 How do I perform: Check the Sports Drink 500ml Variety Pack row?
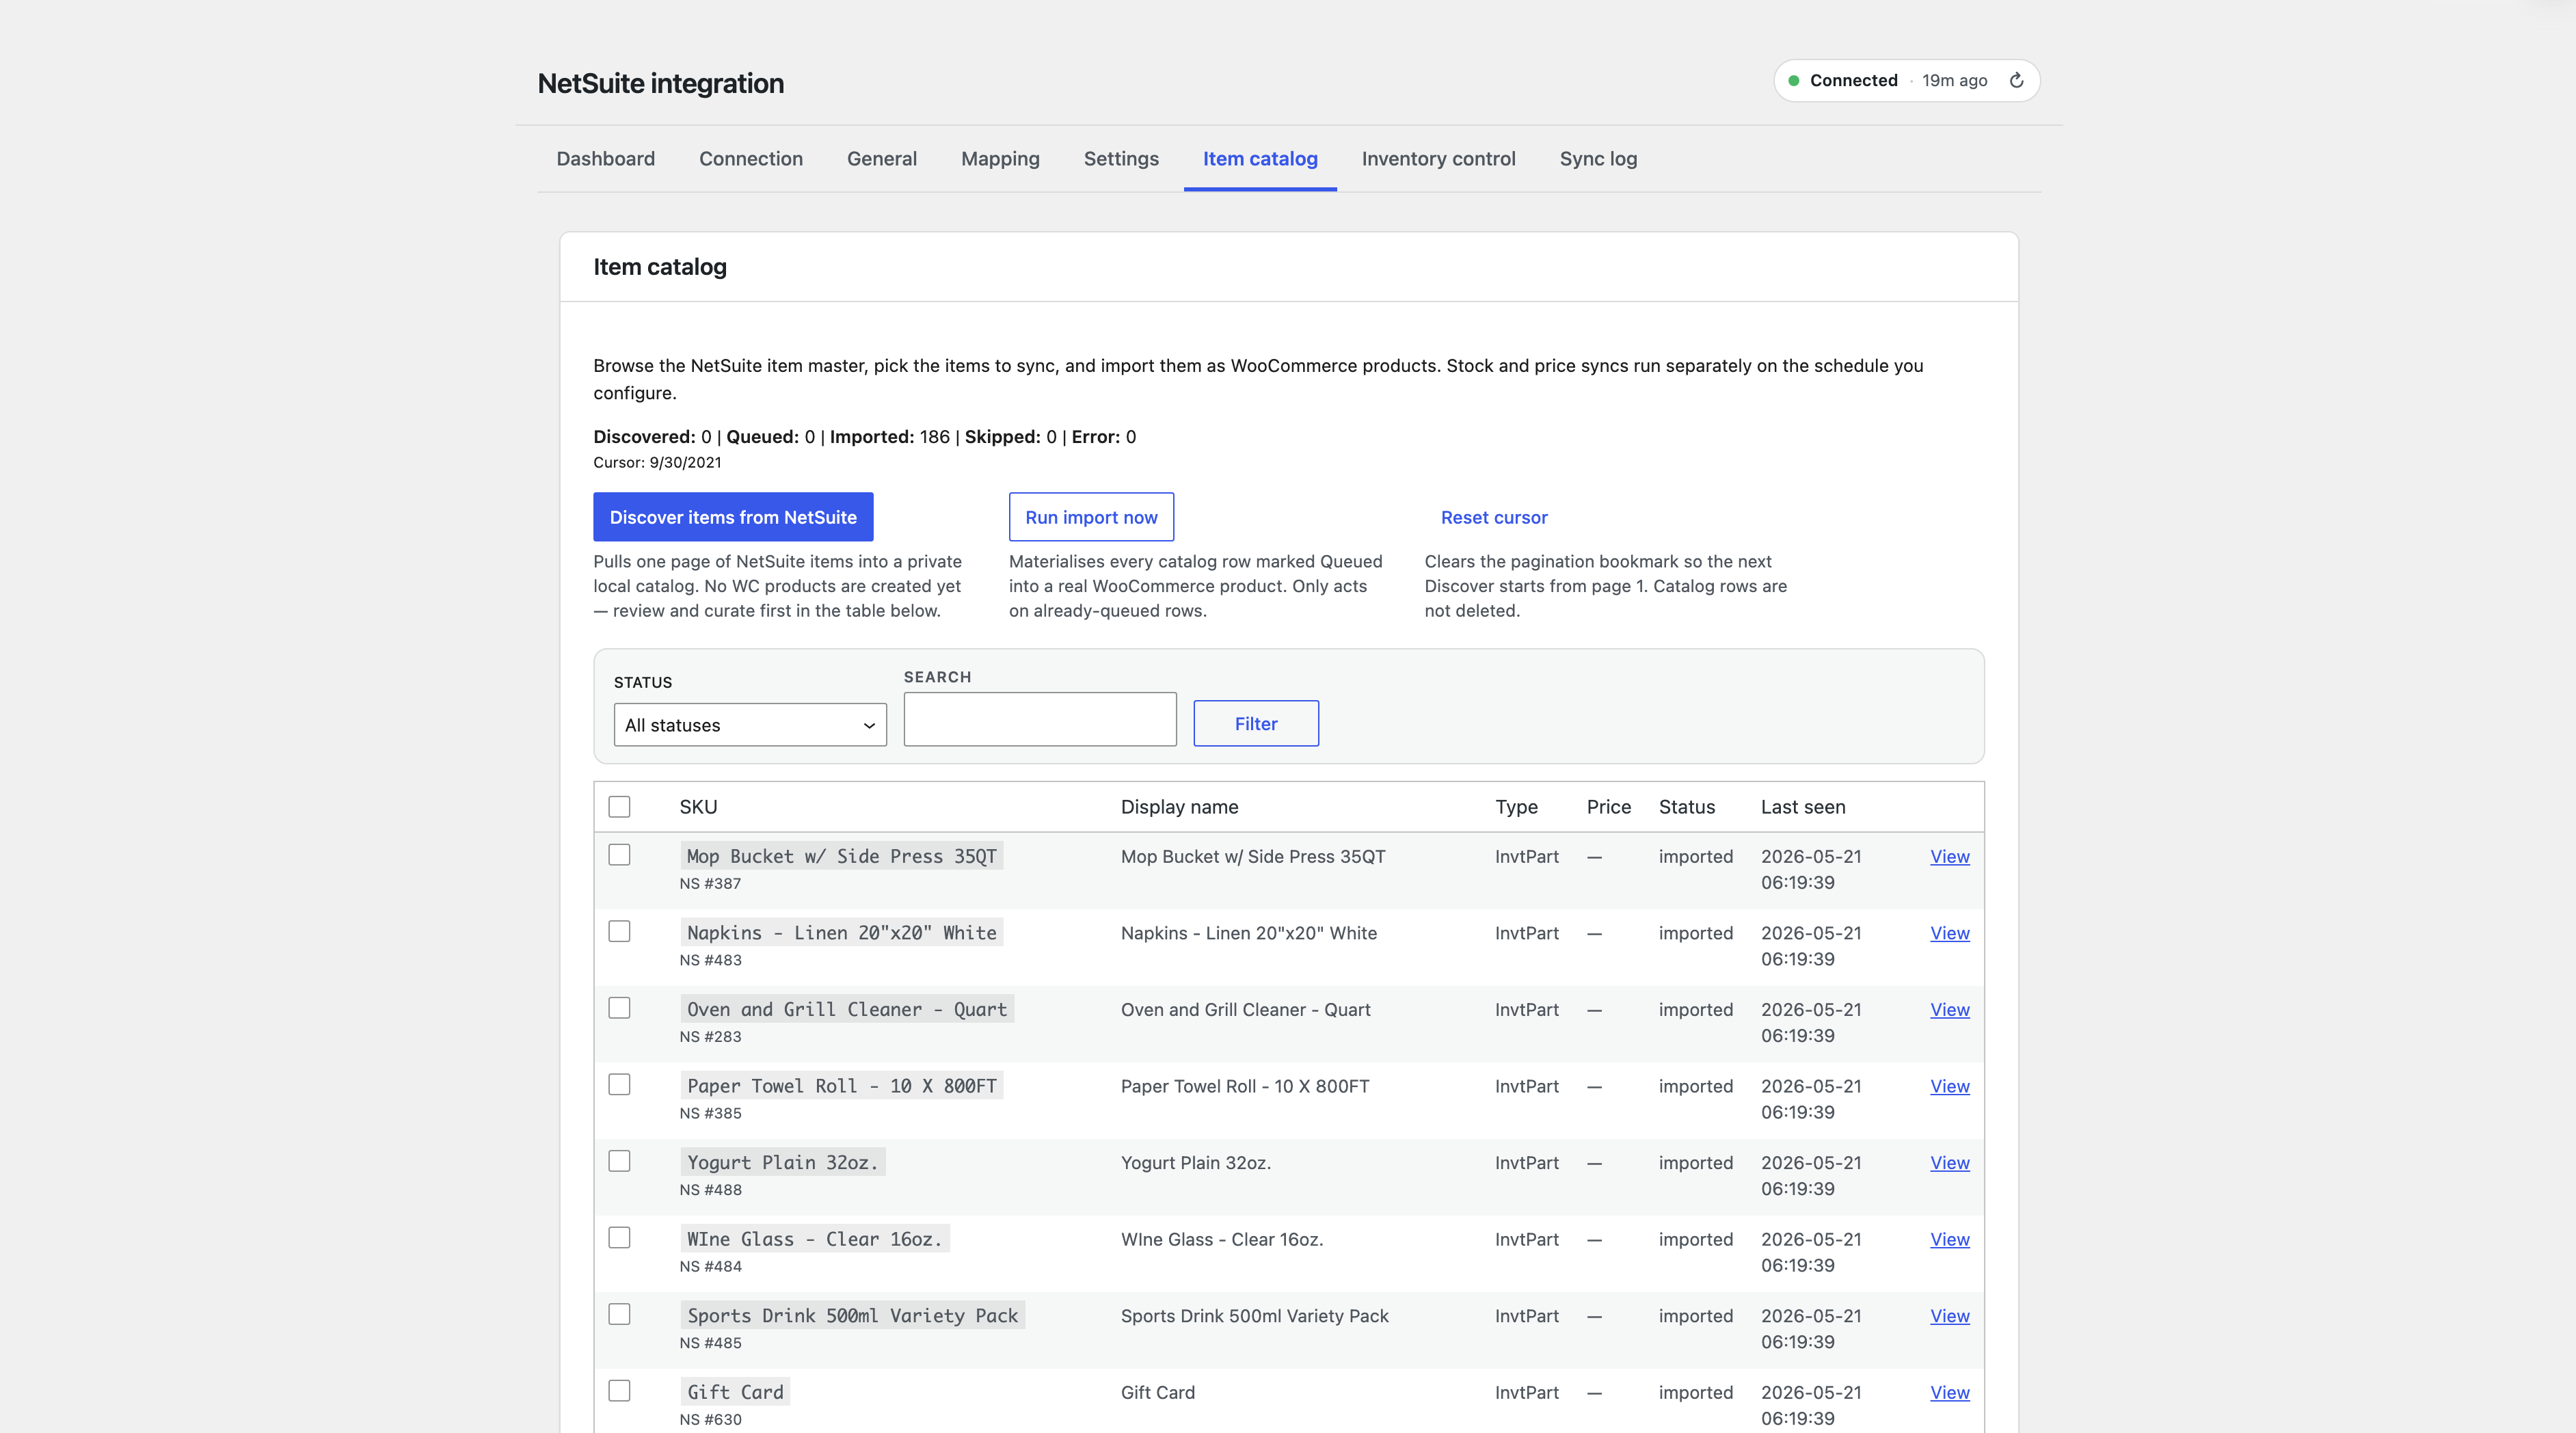pos(620,1315)
